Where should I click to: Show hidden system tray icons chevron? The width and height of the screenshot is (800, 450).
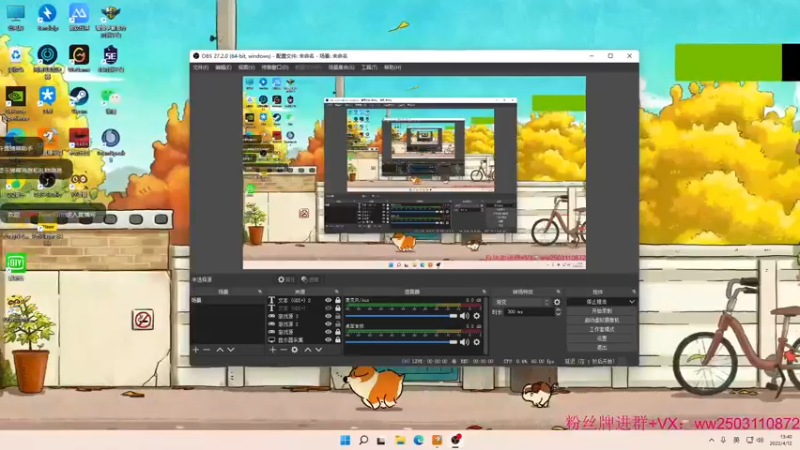tap(711, 440)
